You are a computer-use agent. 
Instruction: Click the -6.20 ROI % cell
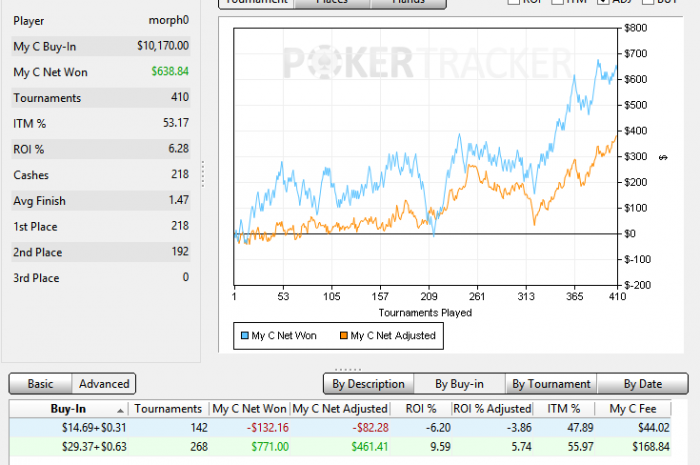[x=438, y=428]
